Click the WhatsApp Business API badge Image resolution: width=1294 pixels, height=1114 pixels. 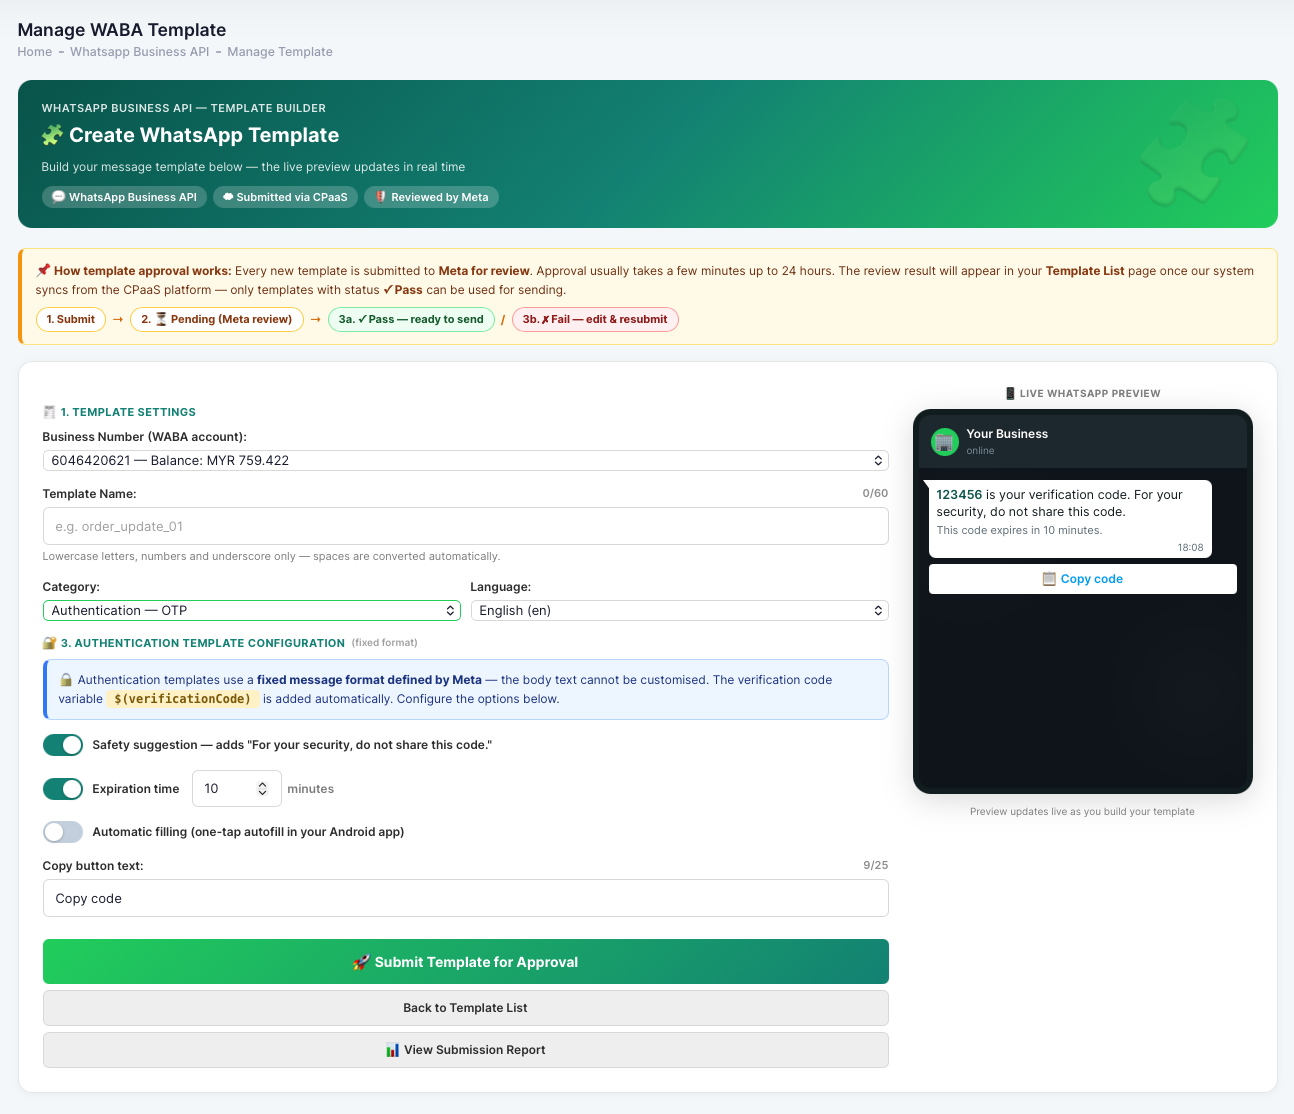(124, 197)
